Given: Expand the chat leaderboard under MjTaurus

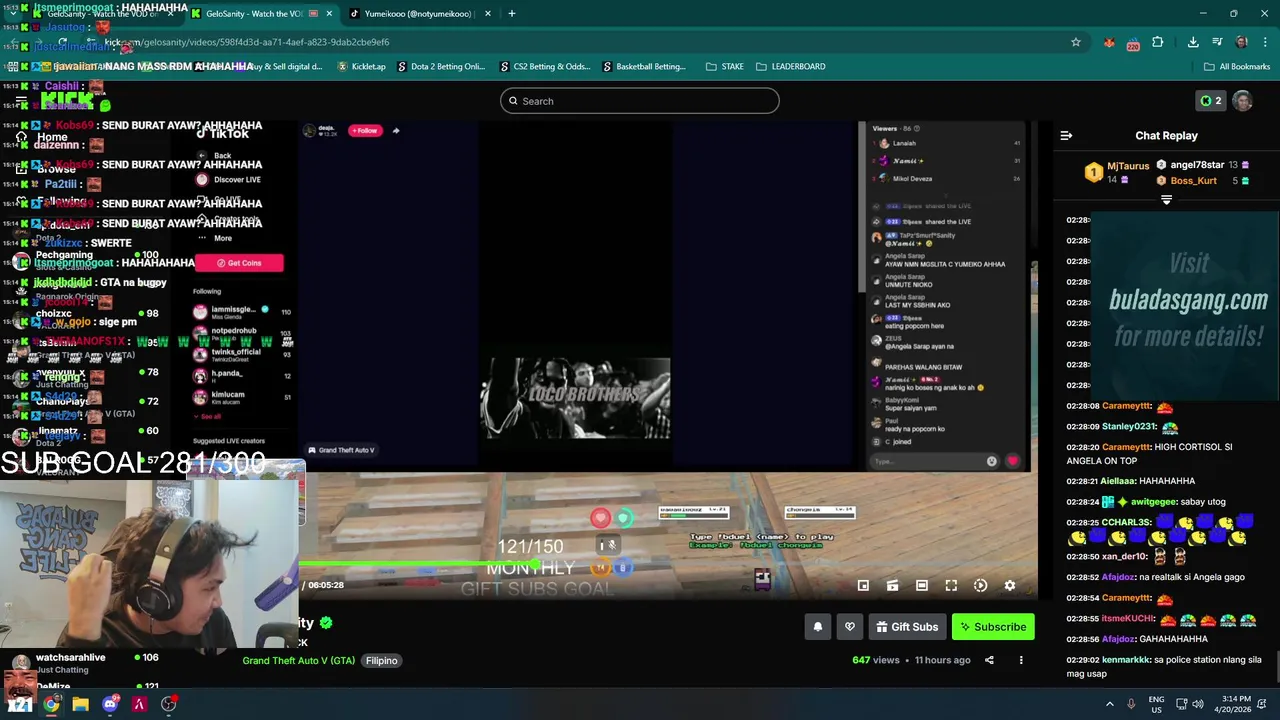Looking at the screenshot, I should tap(1166, 200).
